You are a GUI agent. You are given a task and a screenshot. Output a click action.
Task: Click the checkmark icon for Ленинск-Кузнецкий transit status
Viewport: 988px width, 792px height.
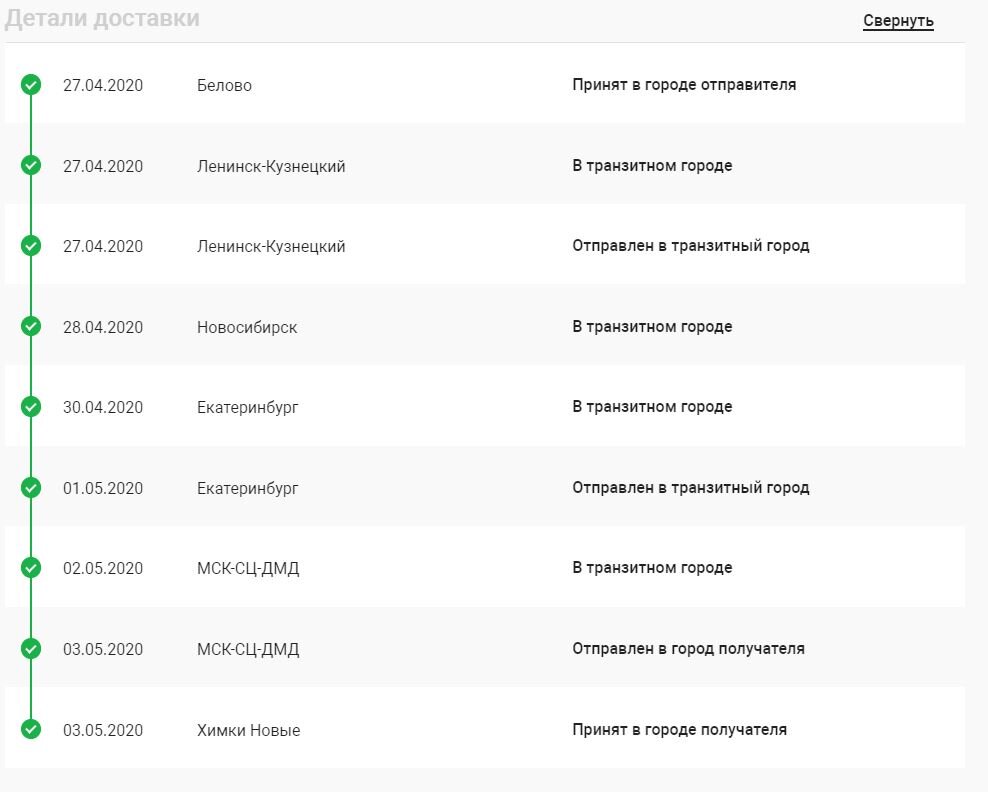click(31, 165)
